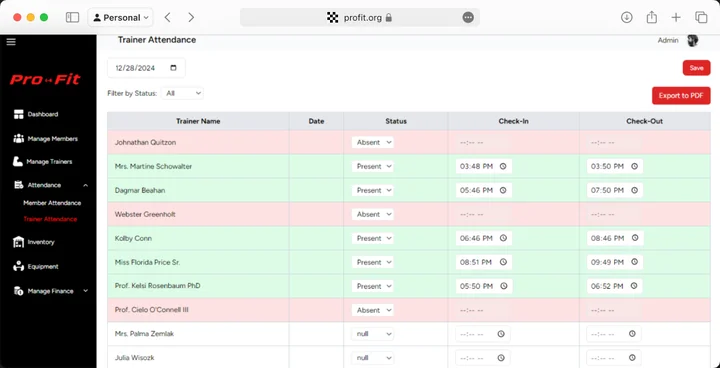Viewport: 720px width, 368px height.
Task: Expand the Manage Finance menu chevron
Action: pos(85,291)
